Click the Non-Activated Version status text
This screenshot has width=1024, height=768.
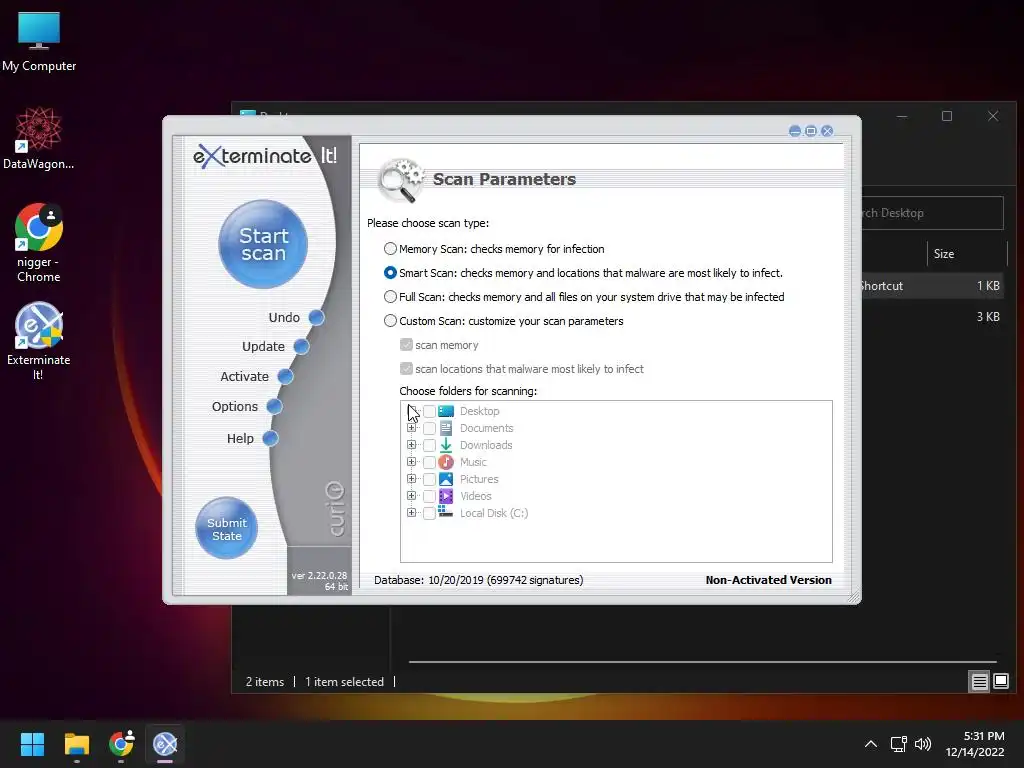click(769, 580)
